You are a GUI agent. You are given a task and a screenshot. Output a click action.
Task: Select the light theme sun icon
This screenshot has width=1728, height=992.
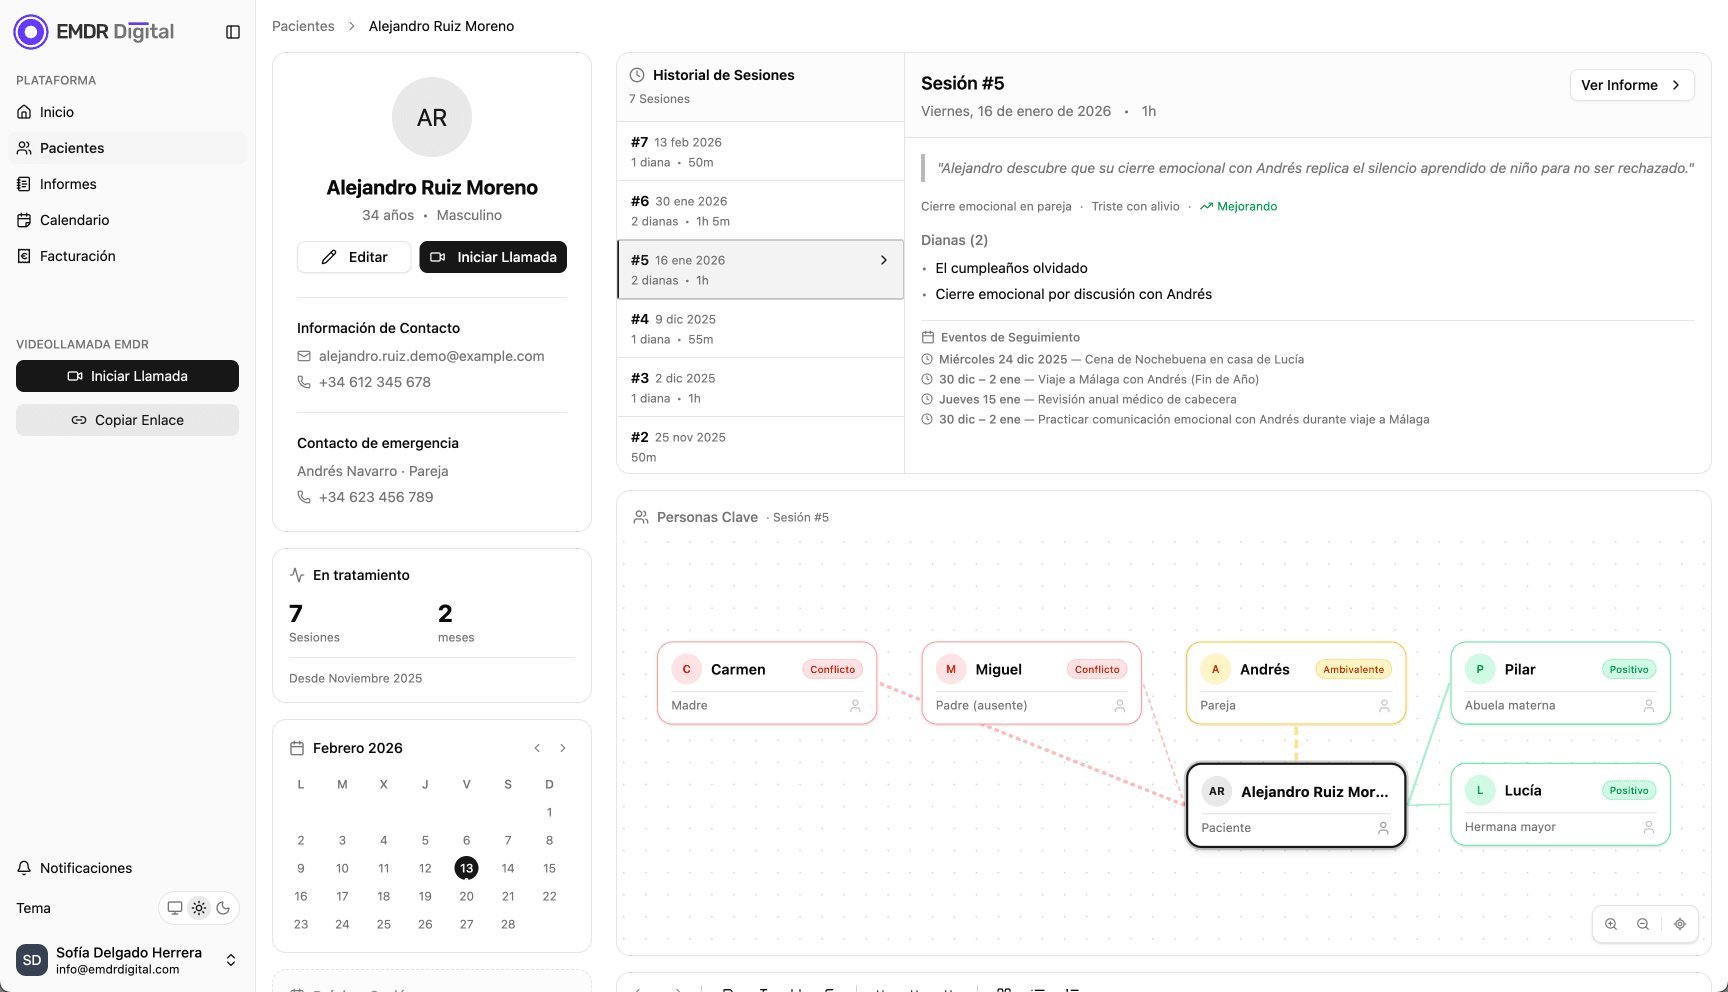coord(199,908)
